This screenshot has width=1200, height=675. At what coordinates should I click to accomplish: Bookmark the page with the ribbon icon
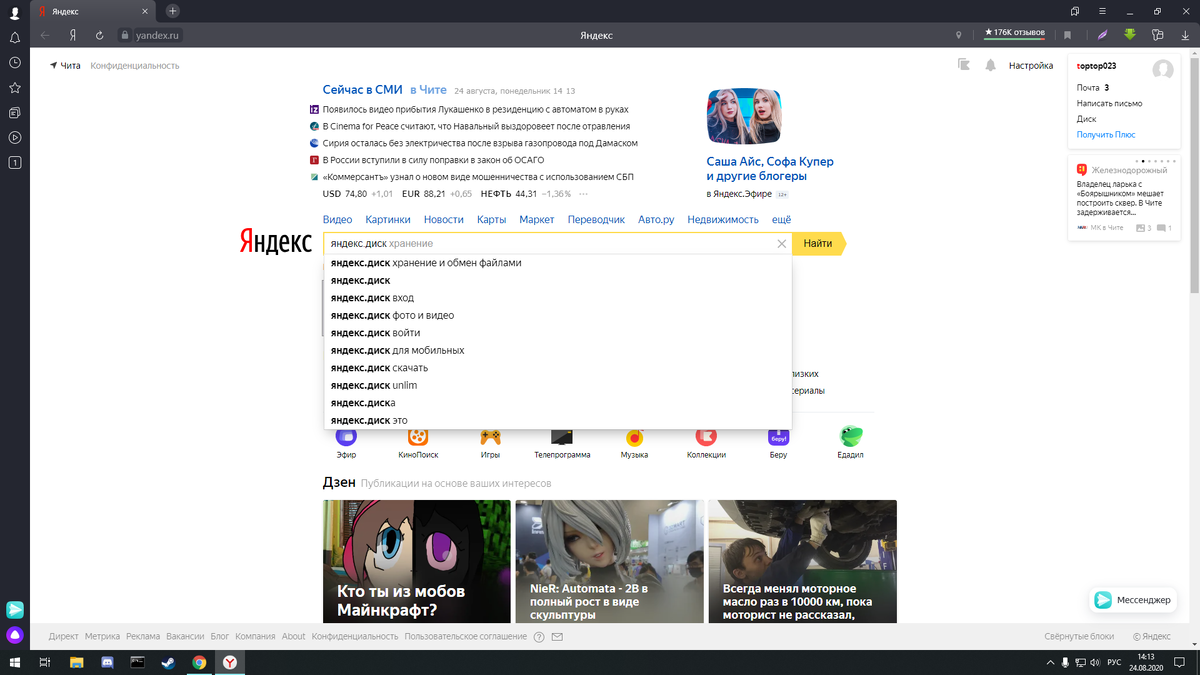point(1068,35)
